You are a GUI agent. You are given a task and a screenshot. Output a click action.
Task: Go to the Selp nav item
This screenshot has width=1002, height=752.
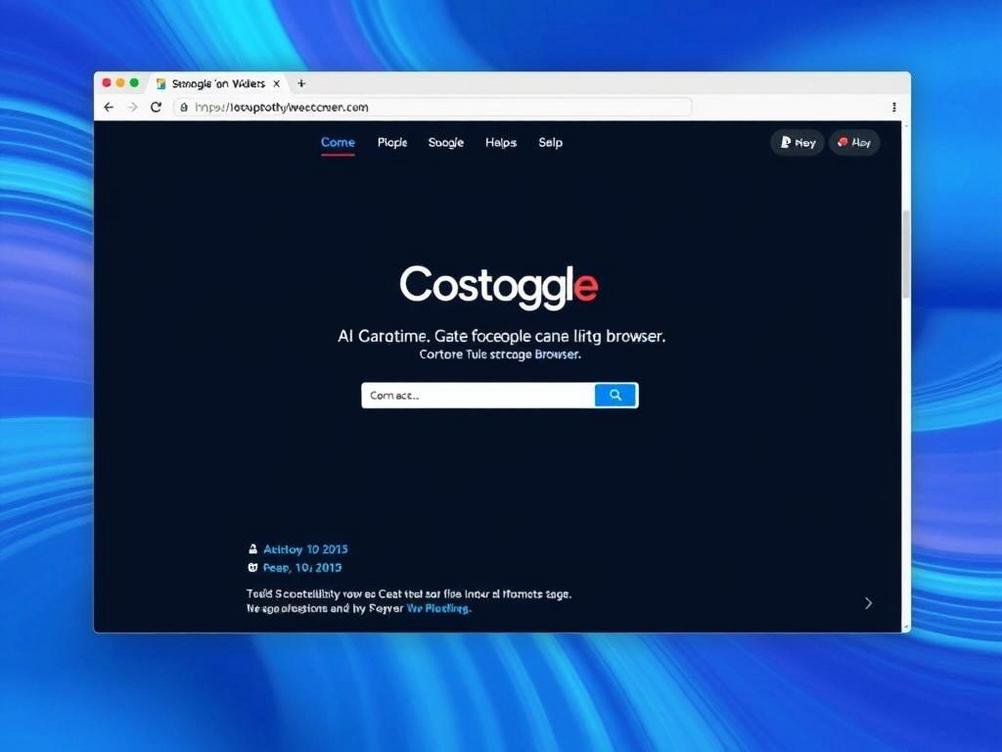click(550, 142)
